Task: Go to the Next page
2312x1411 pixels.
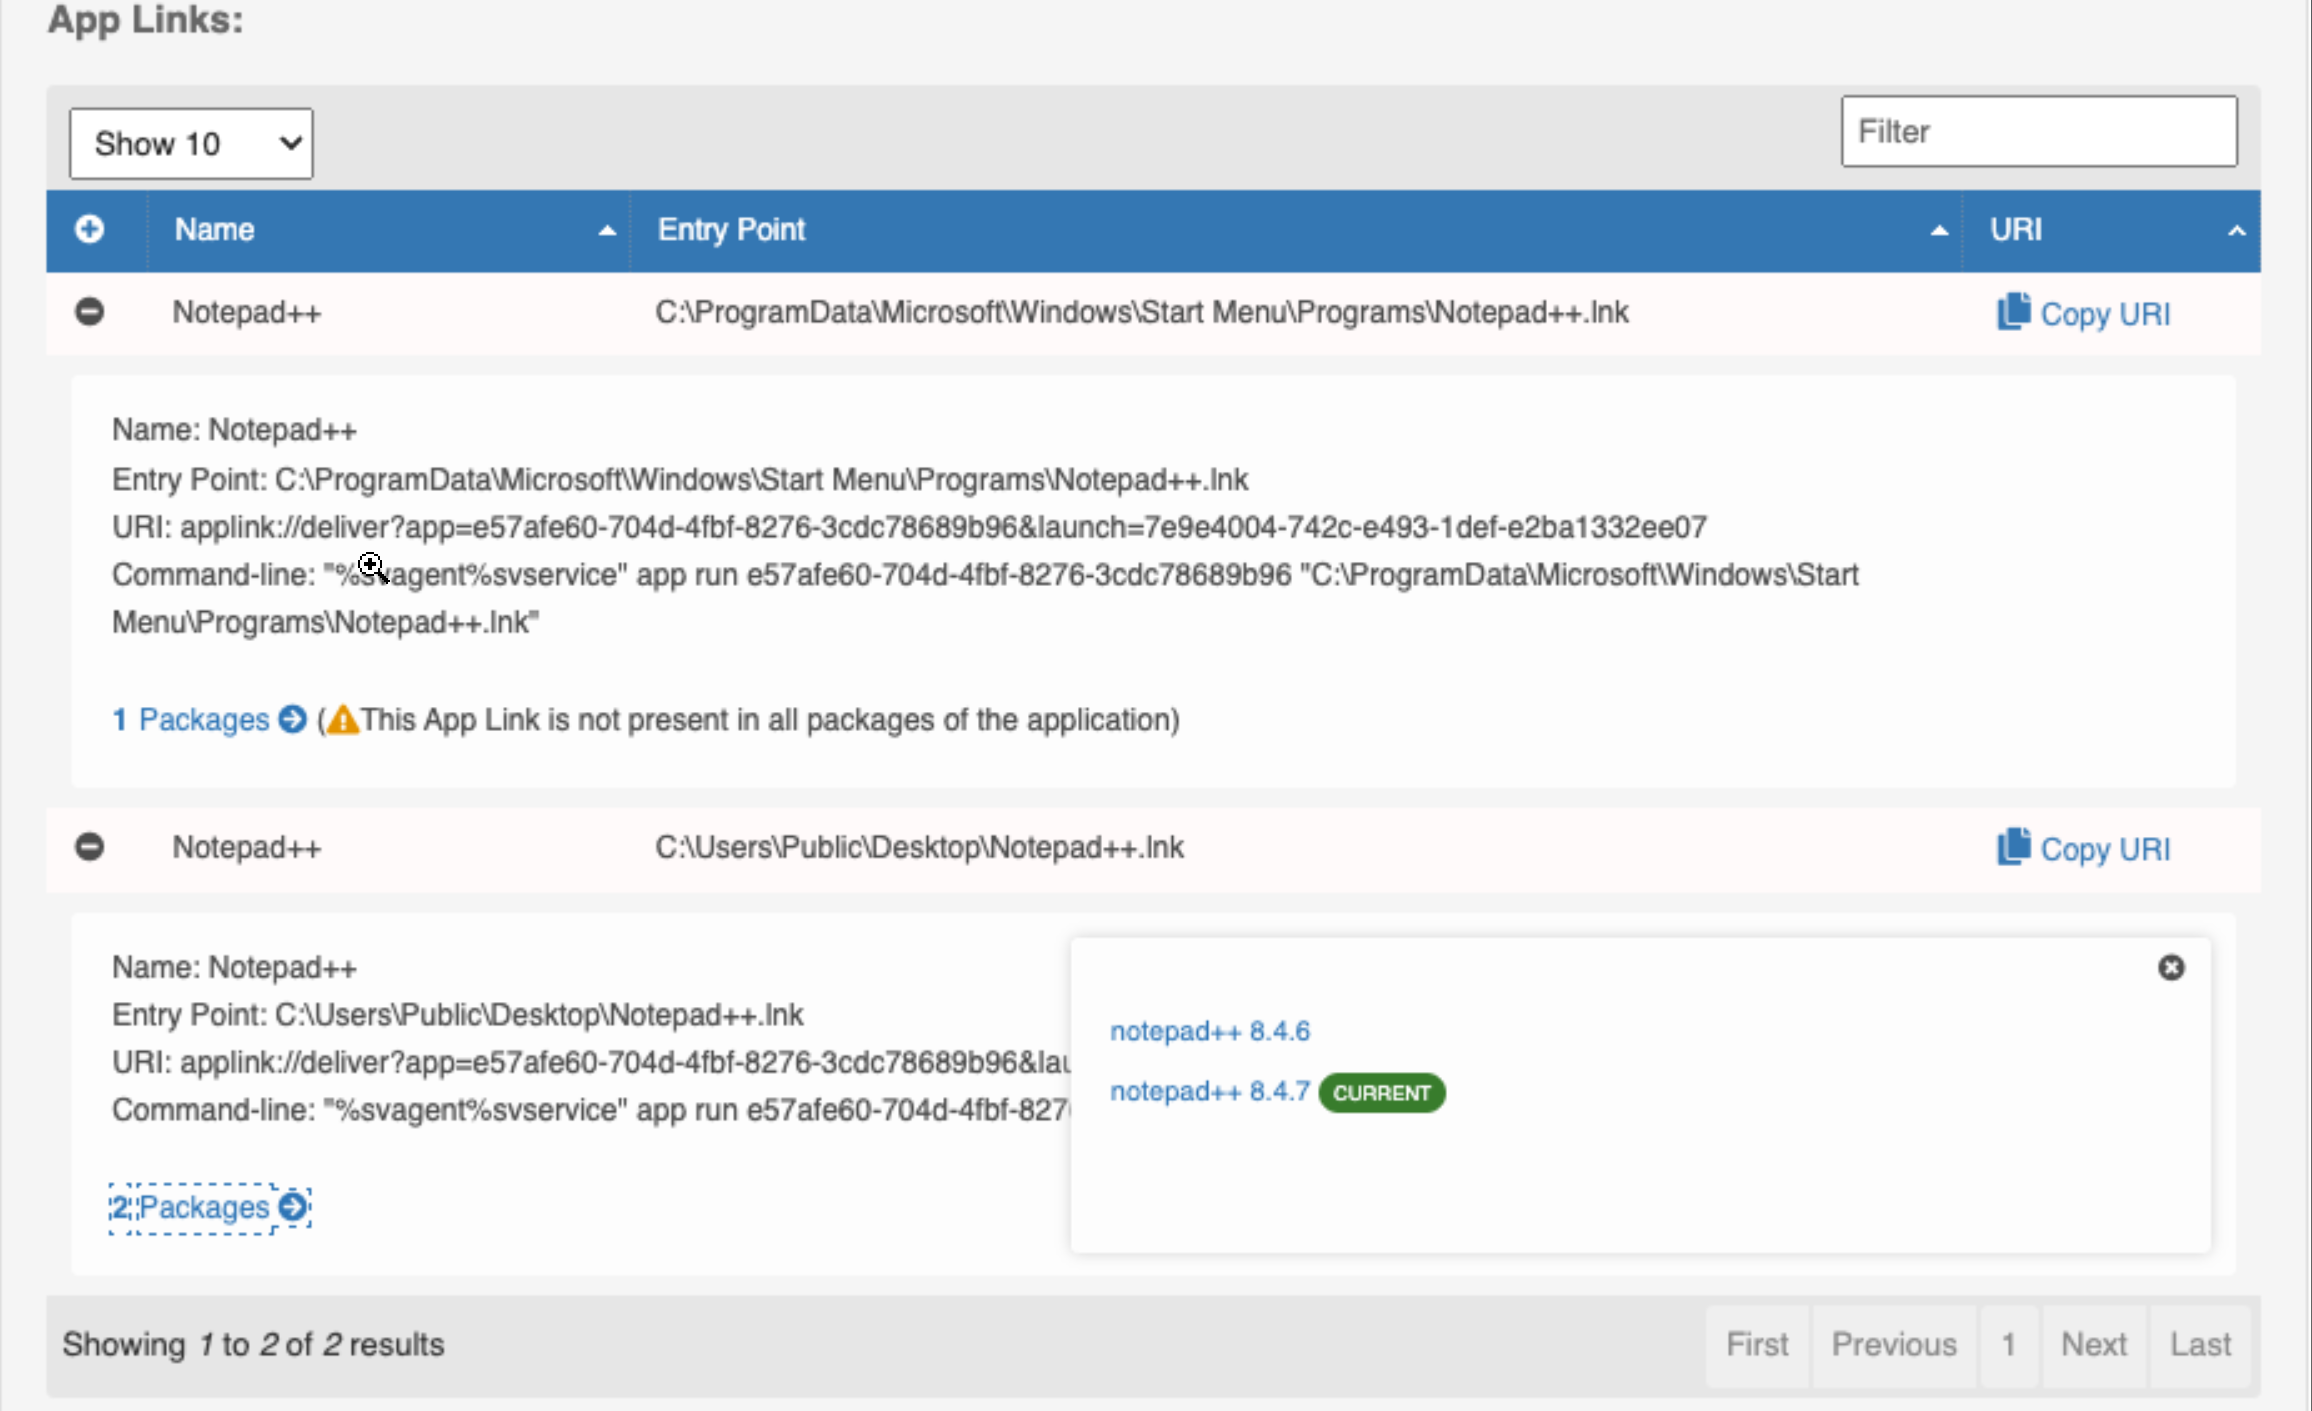Action: 2094,1344
